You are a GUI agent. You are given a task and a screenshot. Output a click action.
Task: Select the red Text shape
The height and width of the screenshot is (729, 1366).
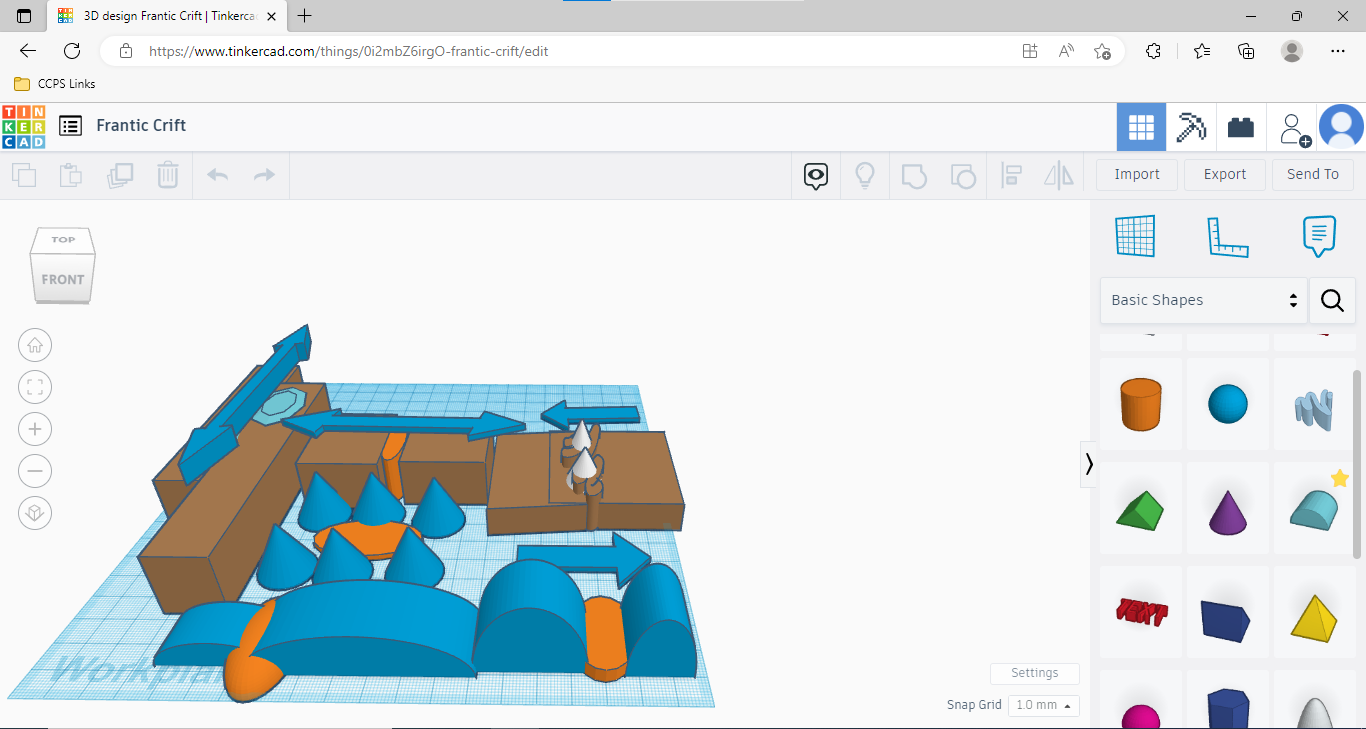[1141, 612]
